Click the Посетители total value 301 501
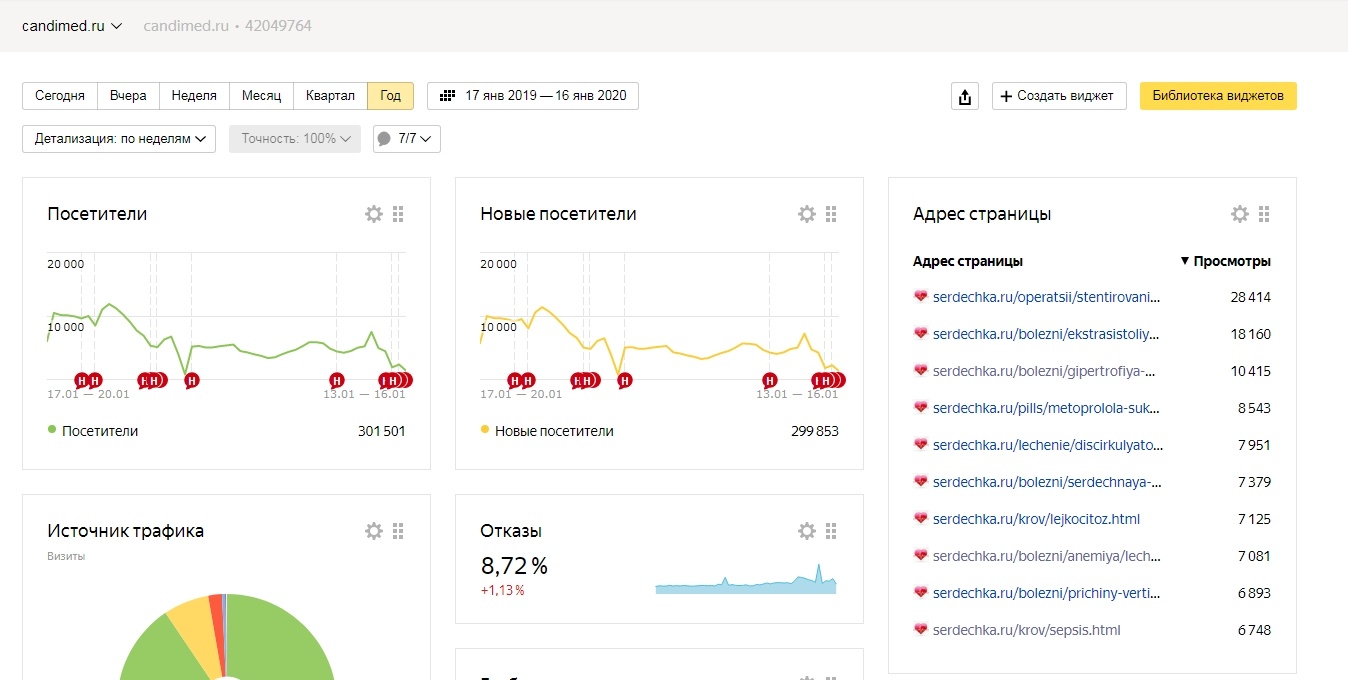1348x680 pixels. coord(381,431)
